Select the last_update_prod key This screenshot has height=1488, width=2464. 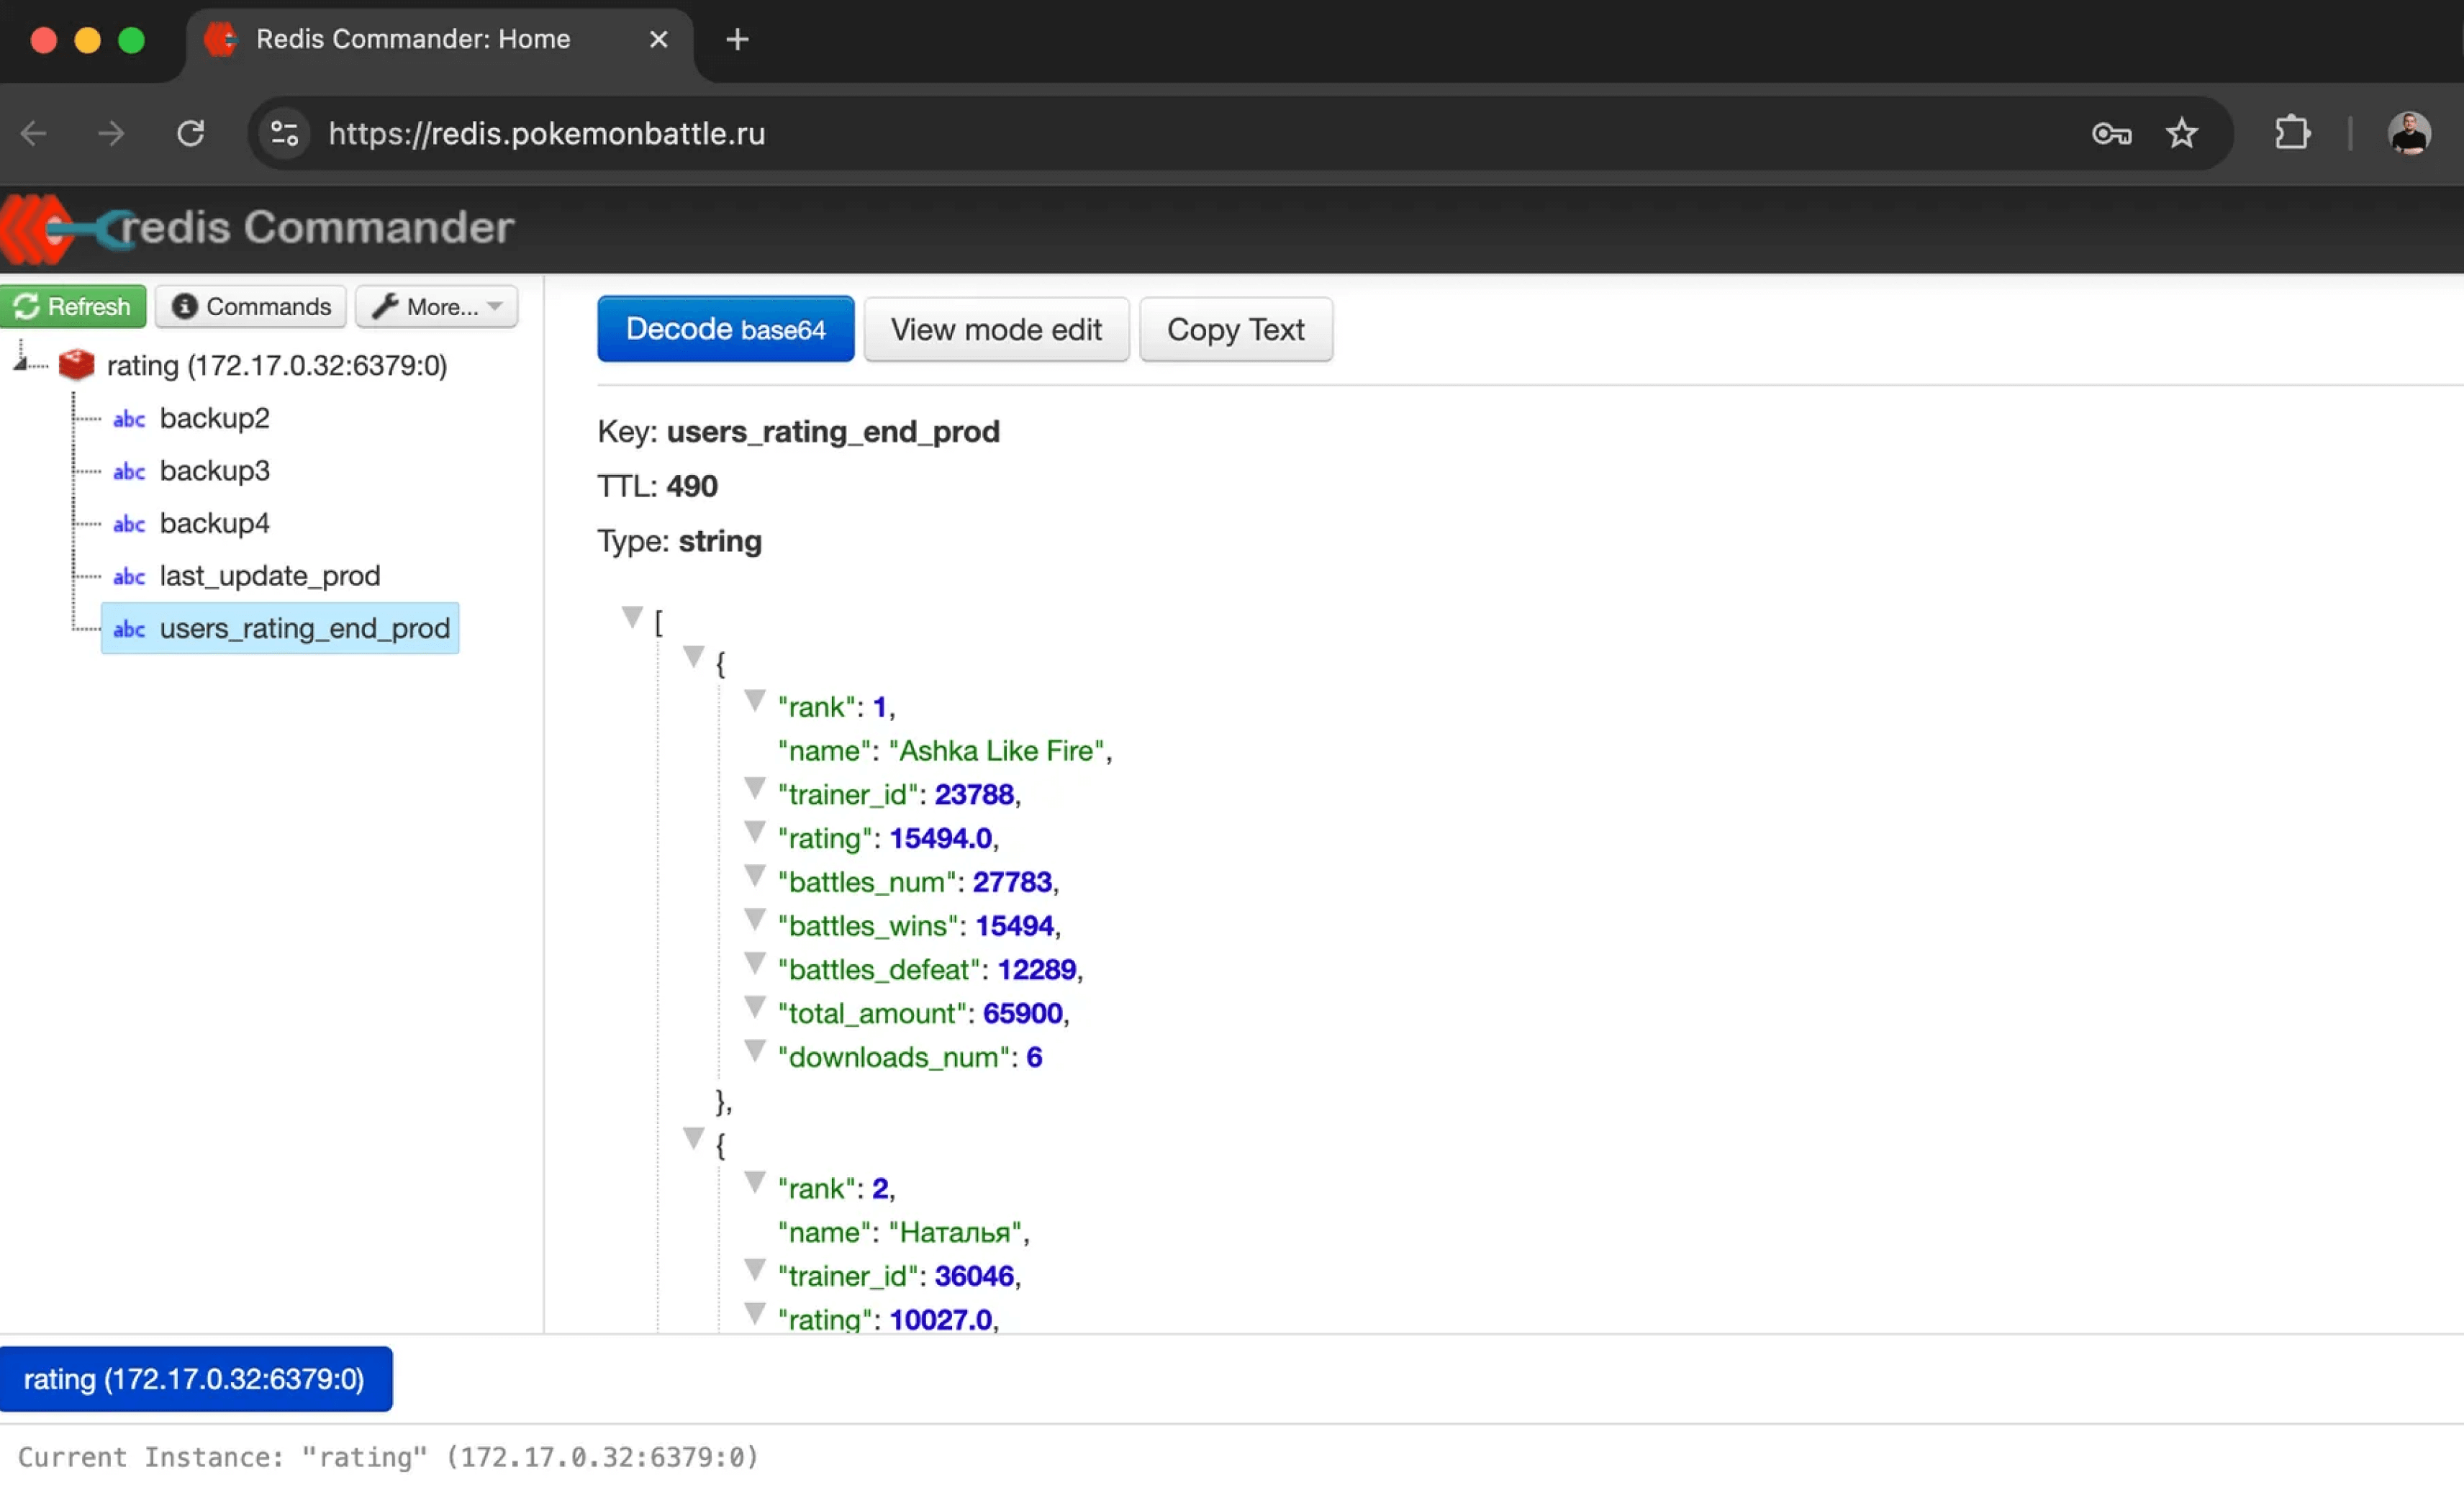269,576
